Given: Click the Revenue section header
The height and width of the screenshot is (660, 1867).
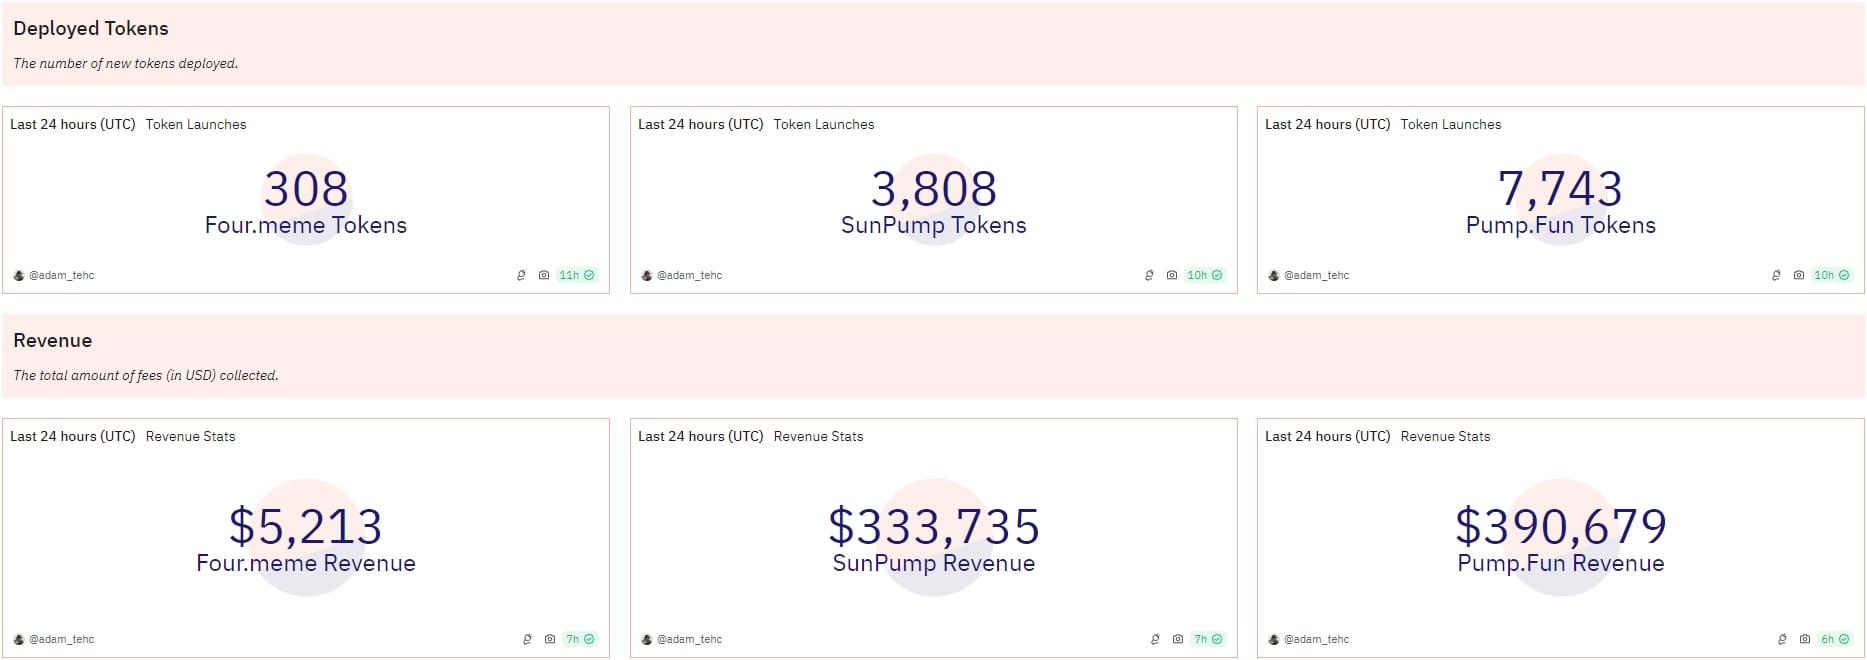Looking at the screenshot, I should pyautogui.click(x=52, y=340).
